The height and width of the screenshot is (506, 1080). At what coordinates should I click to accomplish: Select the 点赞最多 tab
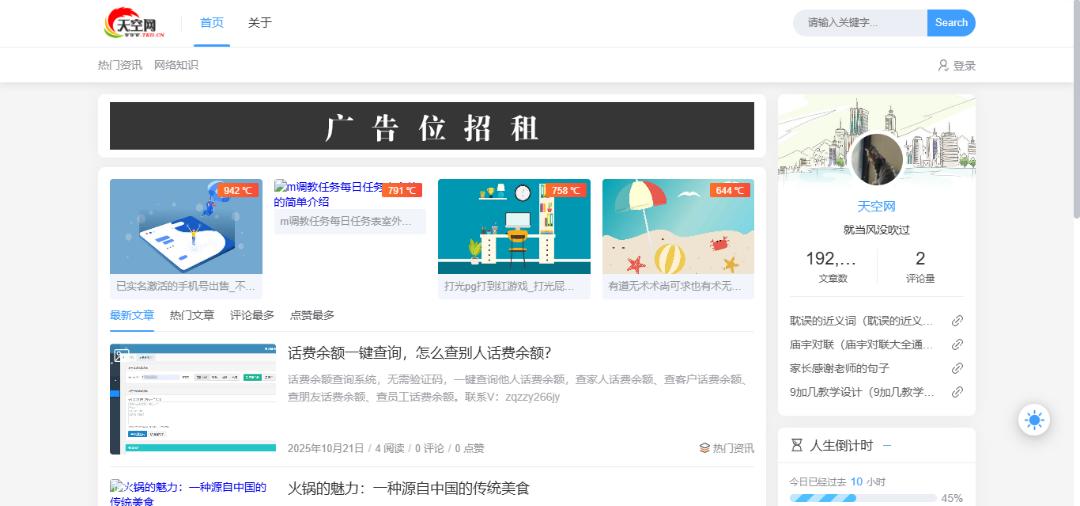(312, 315)
